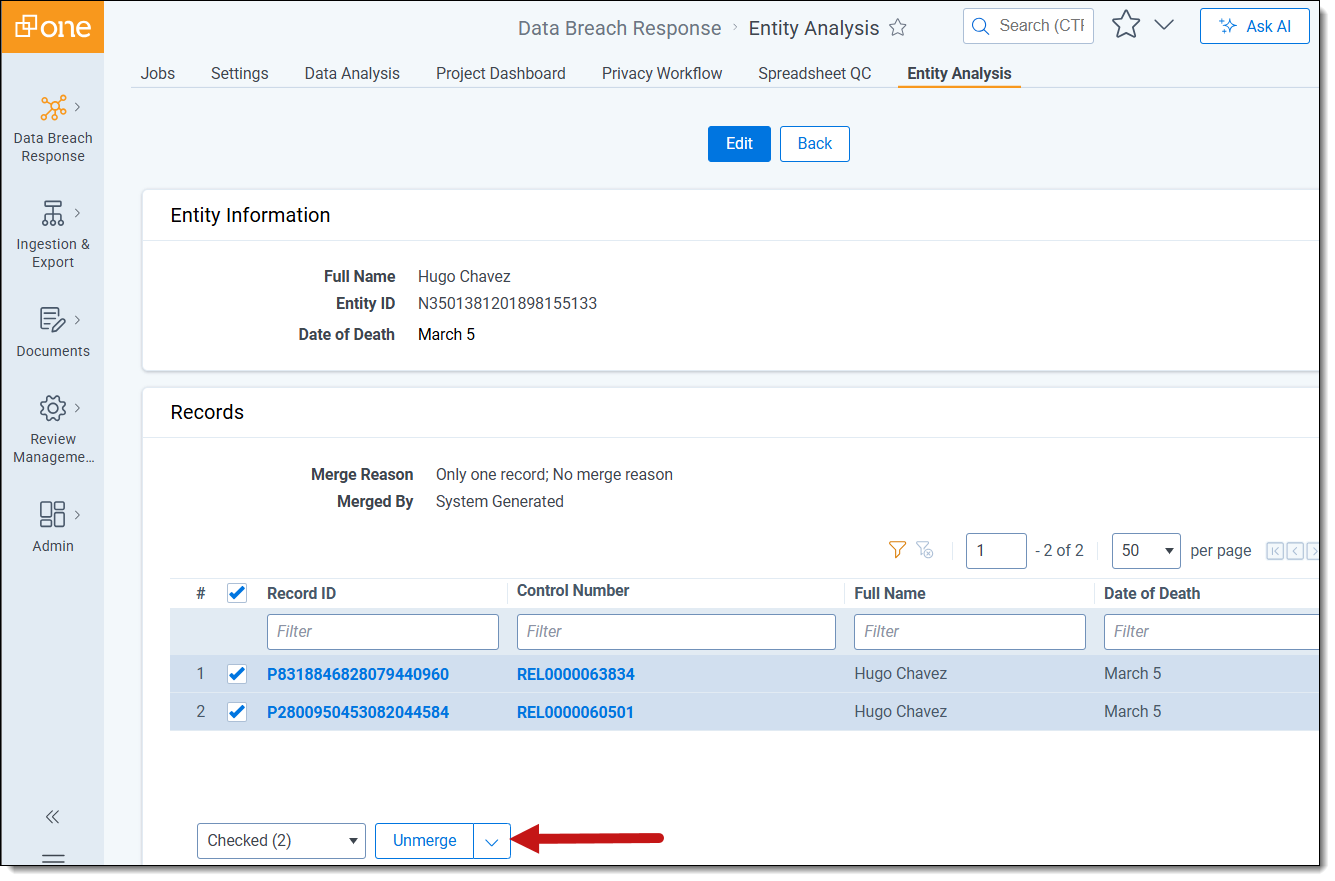The image size is (1335, 881).
Task: Collapse the sidebar with double-chevron icon
Action: tap(53, 817)
